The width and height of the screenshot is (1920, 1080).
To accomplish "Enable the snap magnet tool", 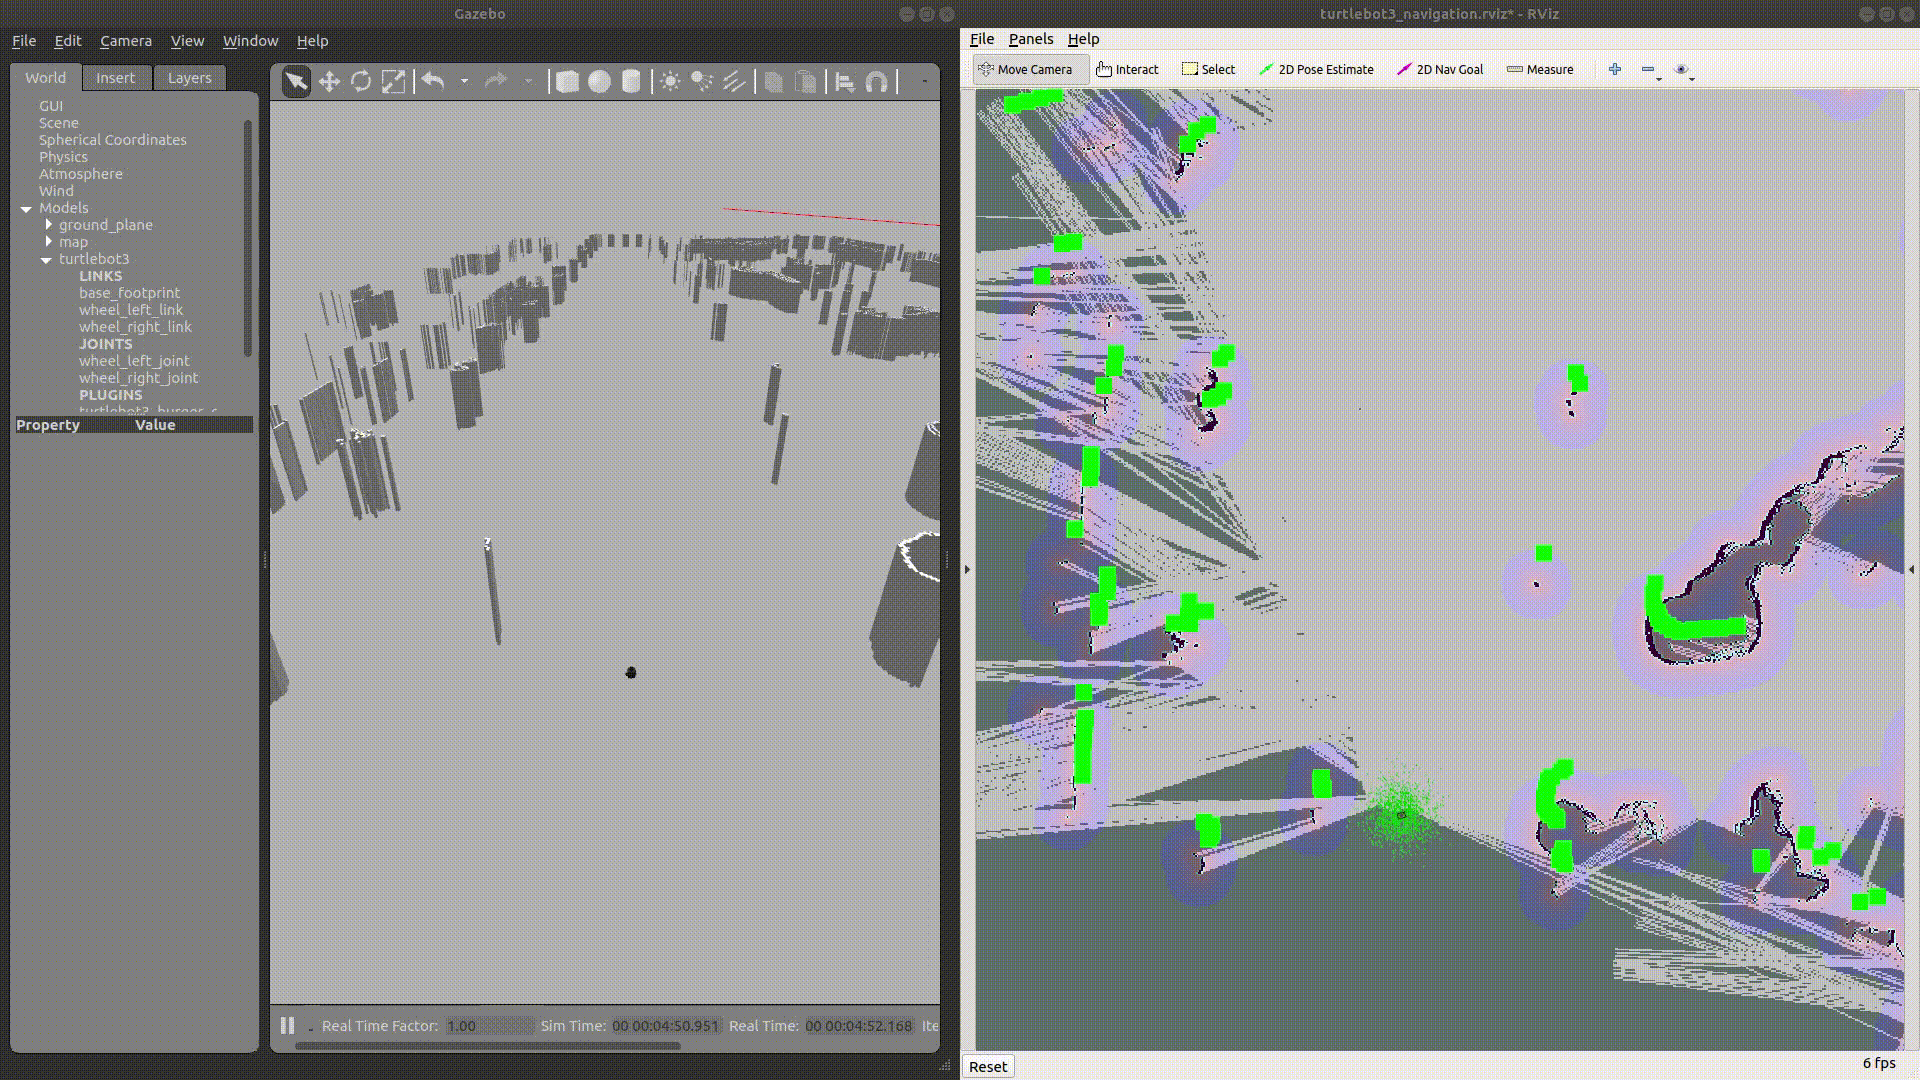I will [x=877, y=82].
